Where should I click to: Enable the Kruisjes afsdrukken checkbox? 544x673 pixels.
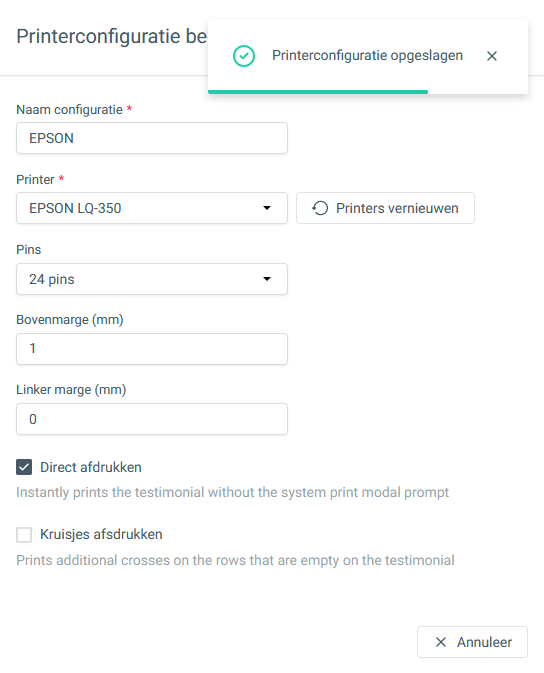coord(24,535)
